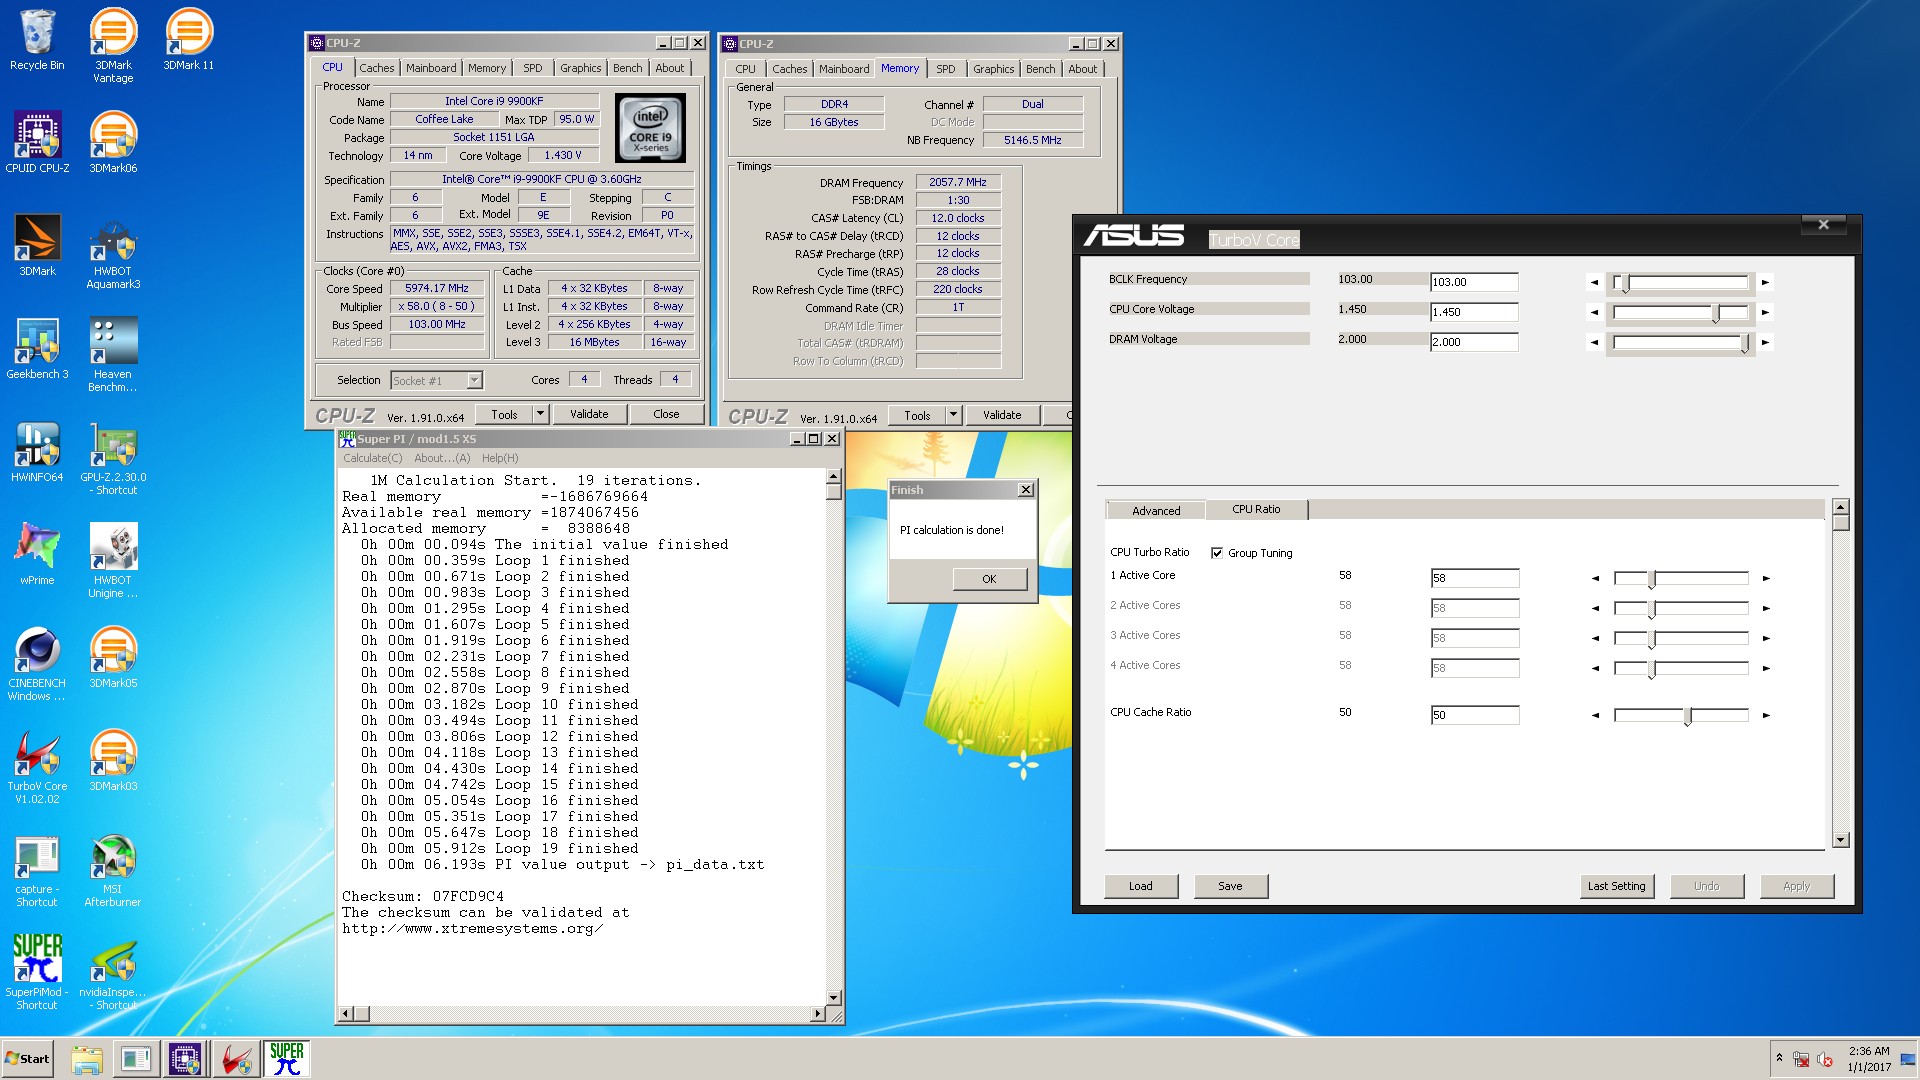Open capture shortcut desktop icon
The image size is (1920, 1080).
click(x=37, y=870)
